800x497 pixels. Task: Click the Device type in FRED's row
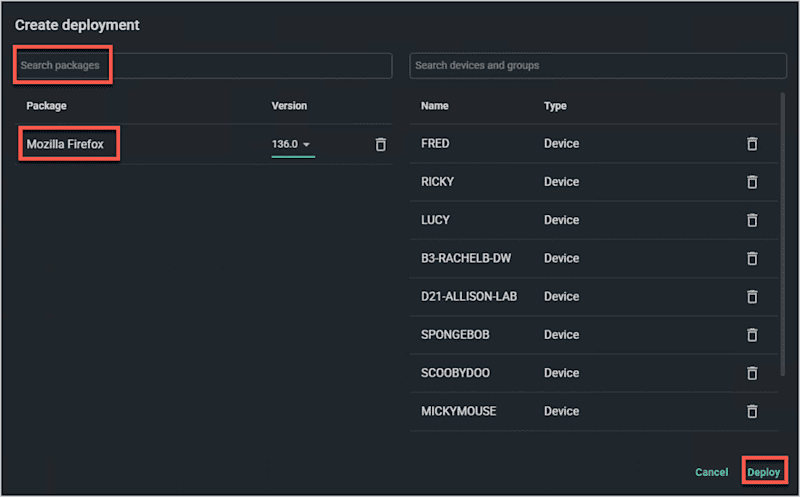(561, 143)
